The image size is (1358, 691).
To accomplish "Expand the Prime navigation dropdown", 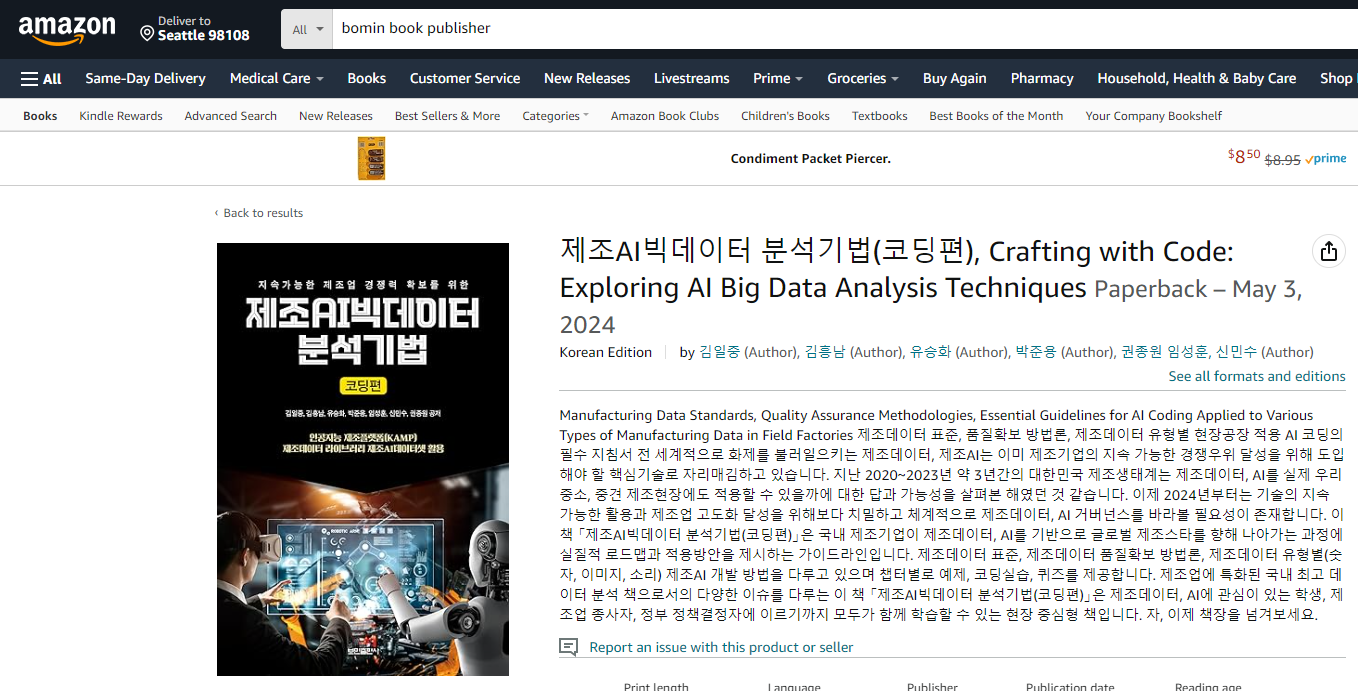I will point(778,78).
